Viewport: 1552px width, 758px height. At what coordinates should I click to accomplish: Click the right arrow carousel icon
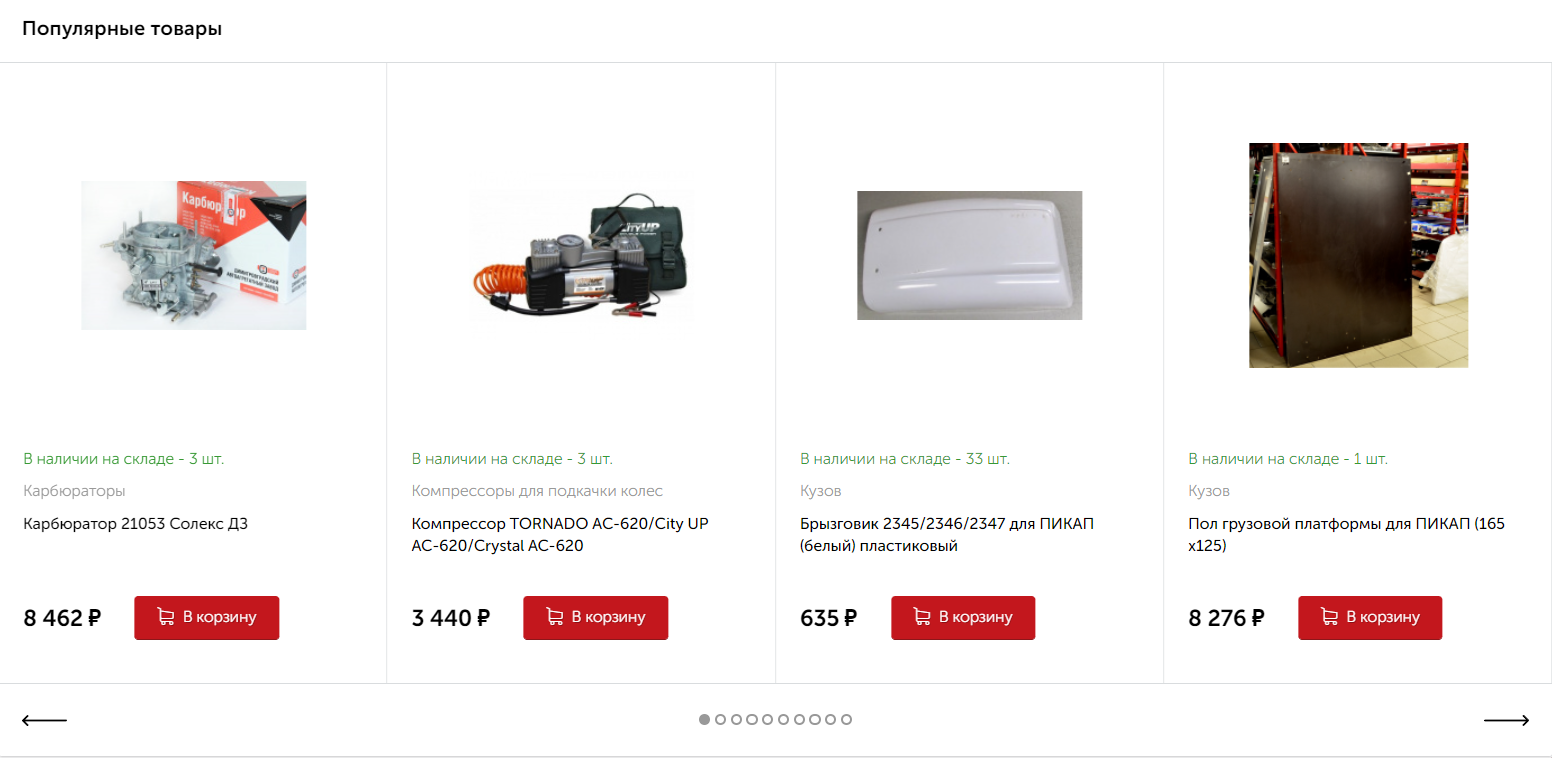pos(1506,720)
